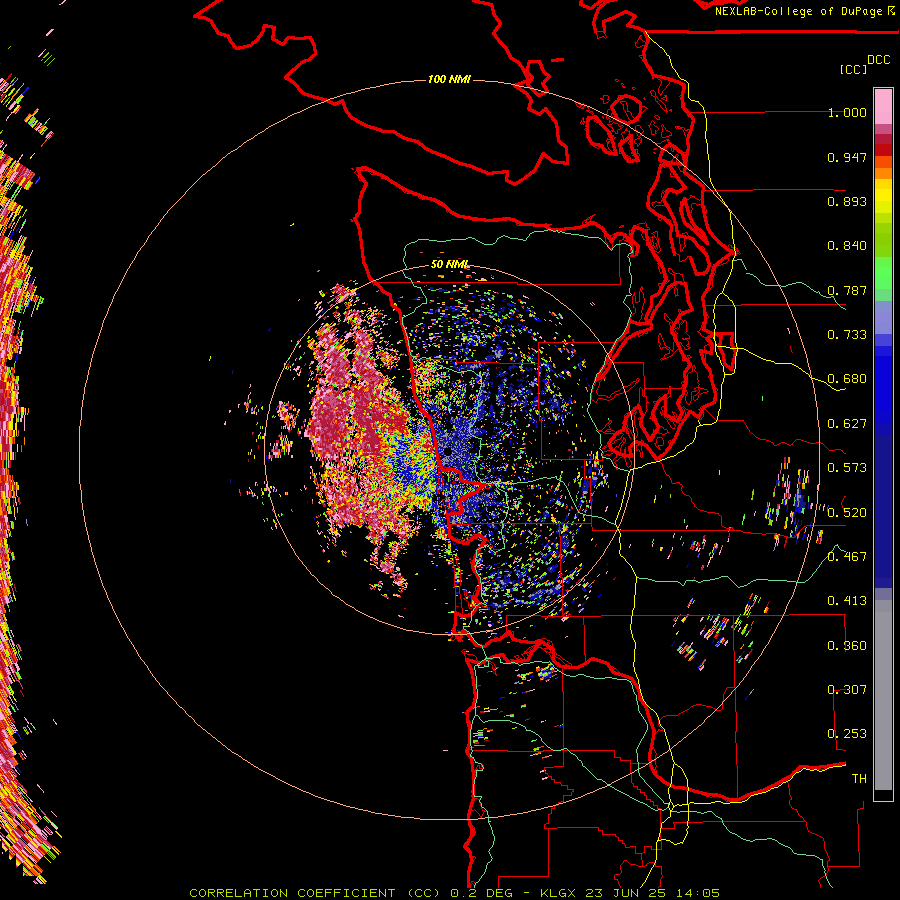Image resolution: width=900 pixels, height=900 pixels.
Task: Select the 0.253 color scale value
Action: [x=847, y=734]
